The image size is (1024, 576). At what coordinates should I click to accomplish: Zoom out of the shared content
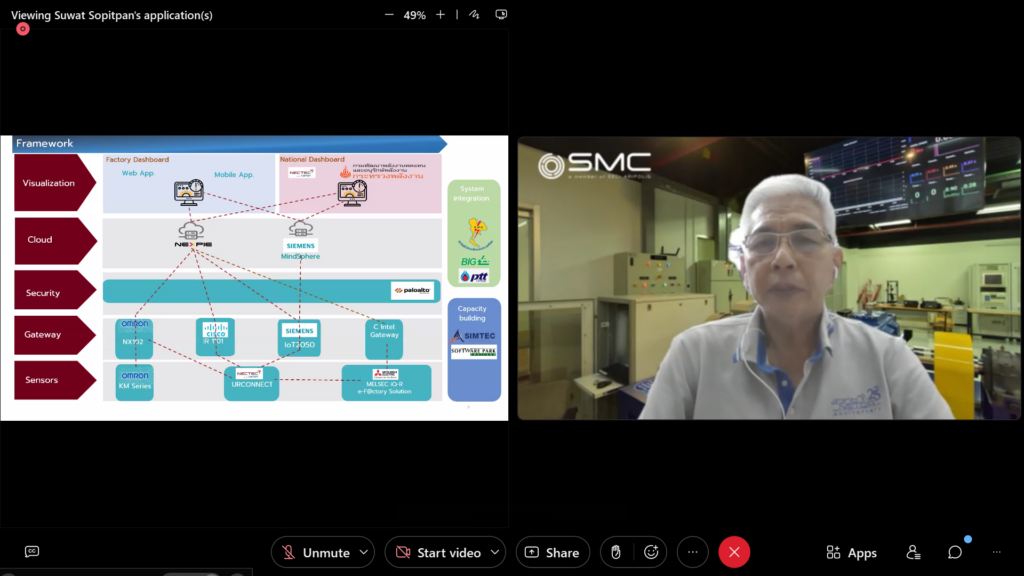click(388, 14)
